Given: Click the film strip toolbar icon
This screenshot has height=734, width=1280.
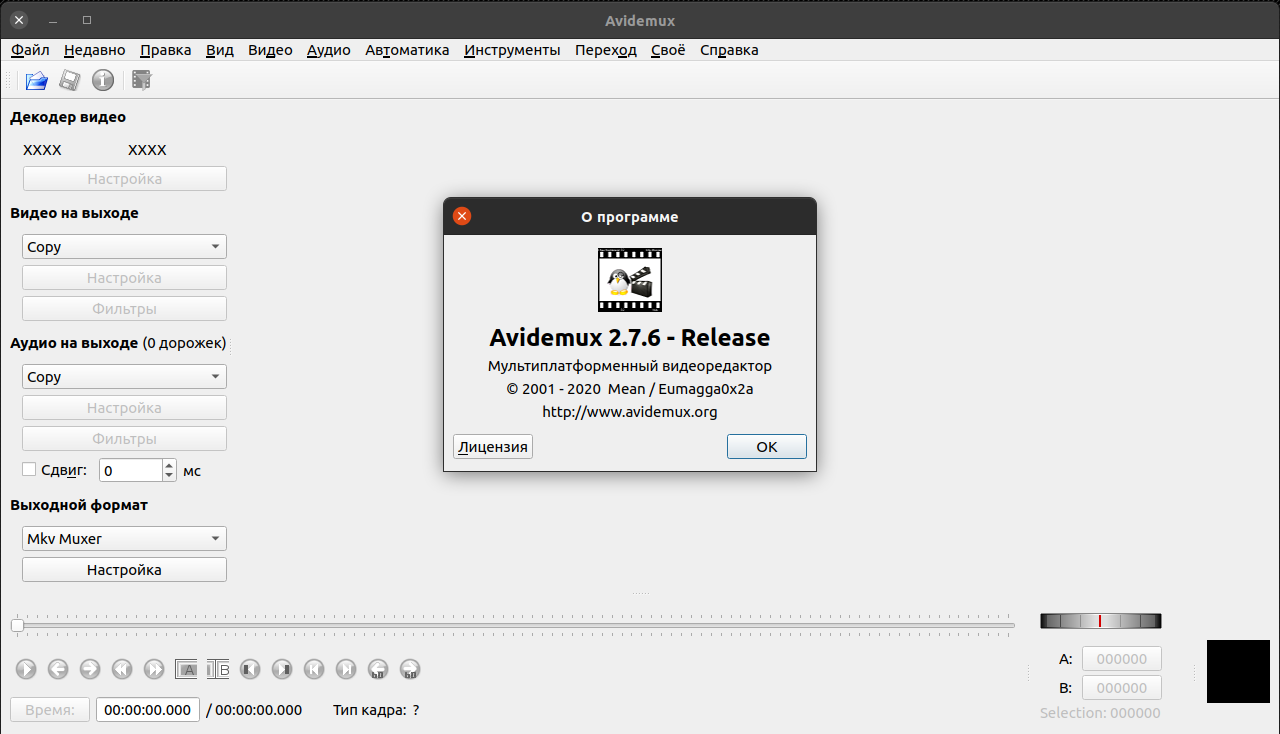Looking at the screenshot, I should pyautogui.click(x=142, y=80).
